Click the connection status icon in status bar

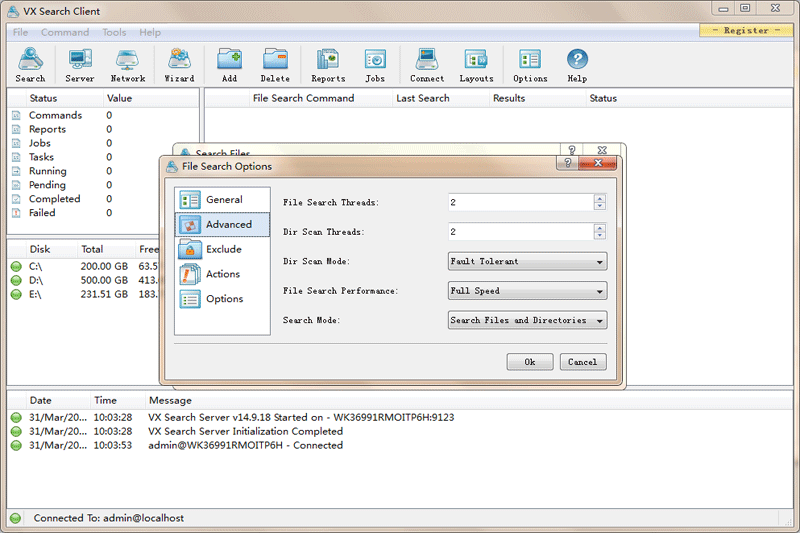pyautogui.click(x=15, y=518)
